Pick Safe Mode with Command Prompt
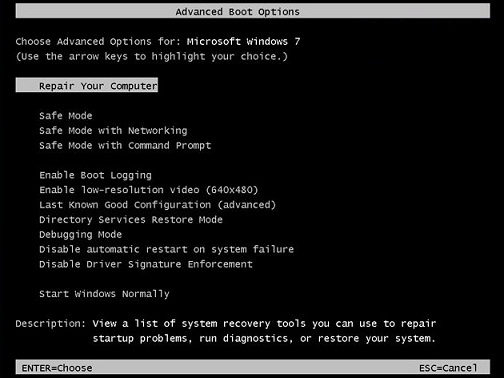 pyautogui.click(x=125, y=146)
